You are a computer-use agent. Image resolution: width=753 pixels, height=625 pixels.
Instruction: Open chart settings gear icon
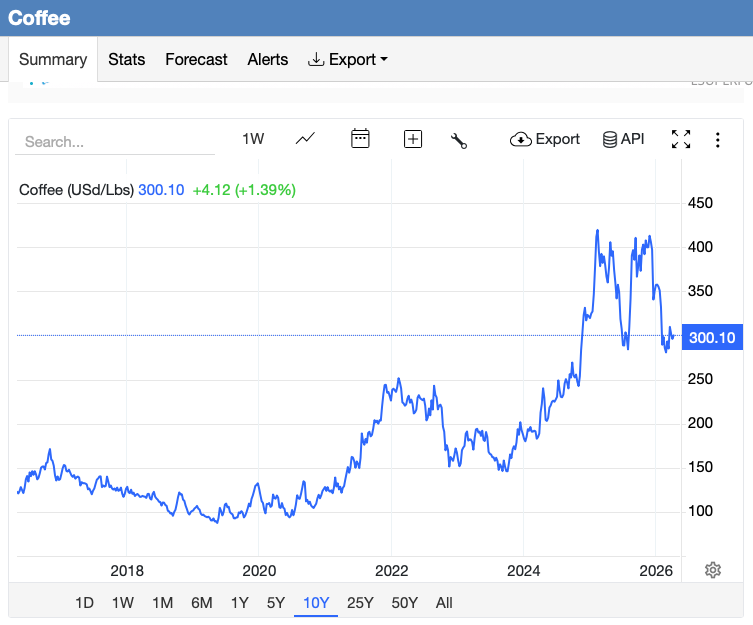click(713, 570)
